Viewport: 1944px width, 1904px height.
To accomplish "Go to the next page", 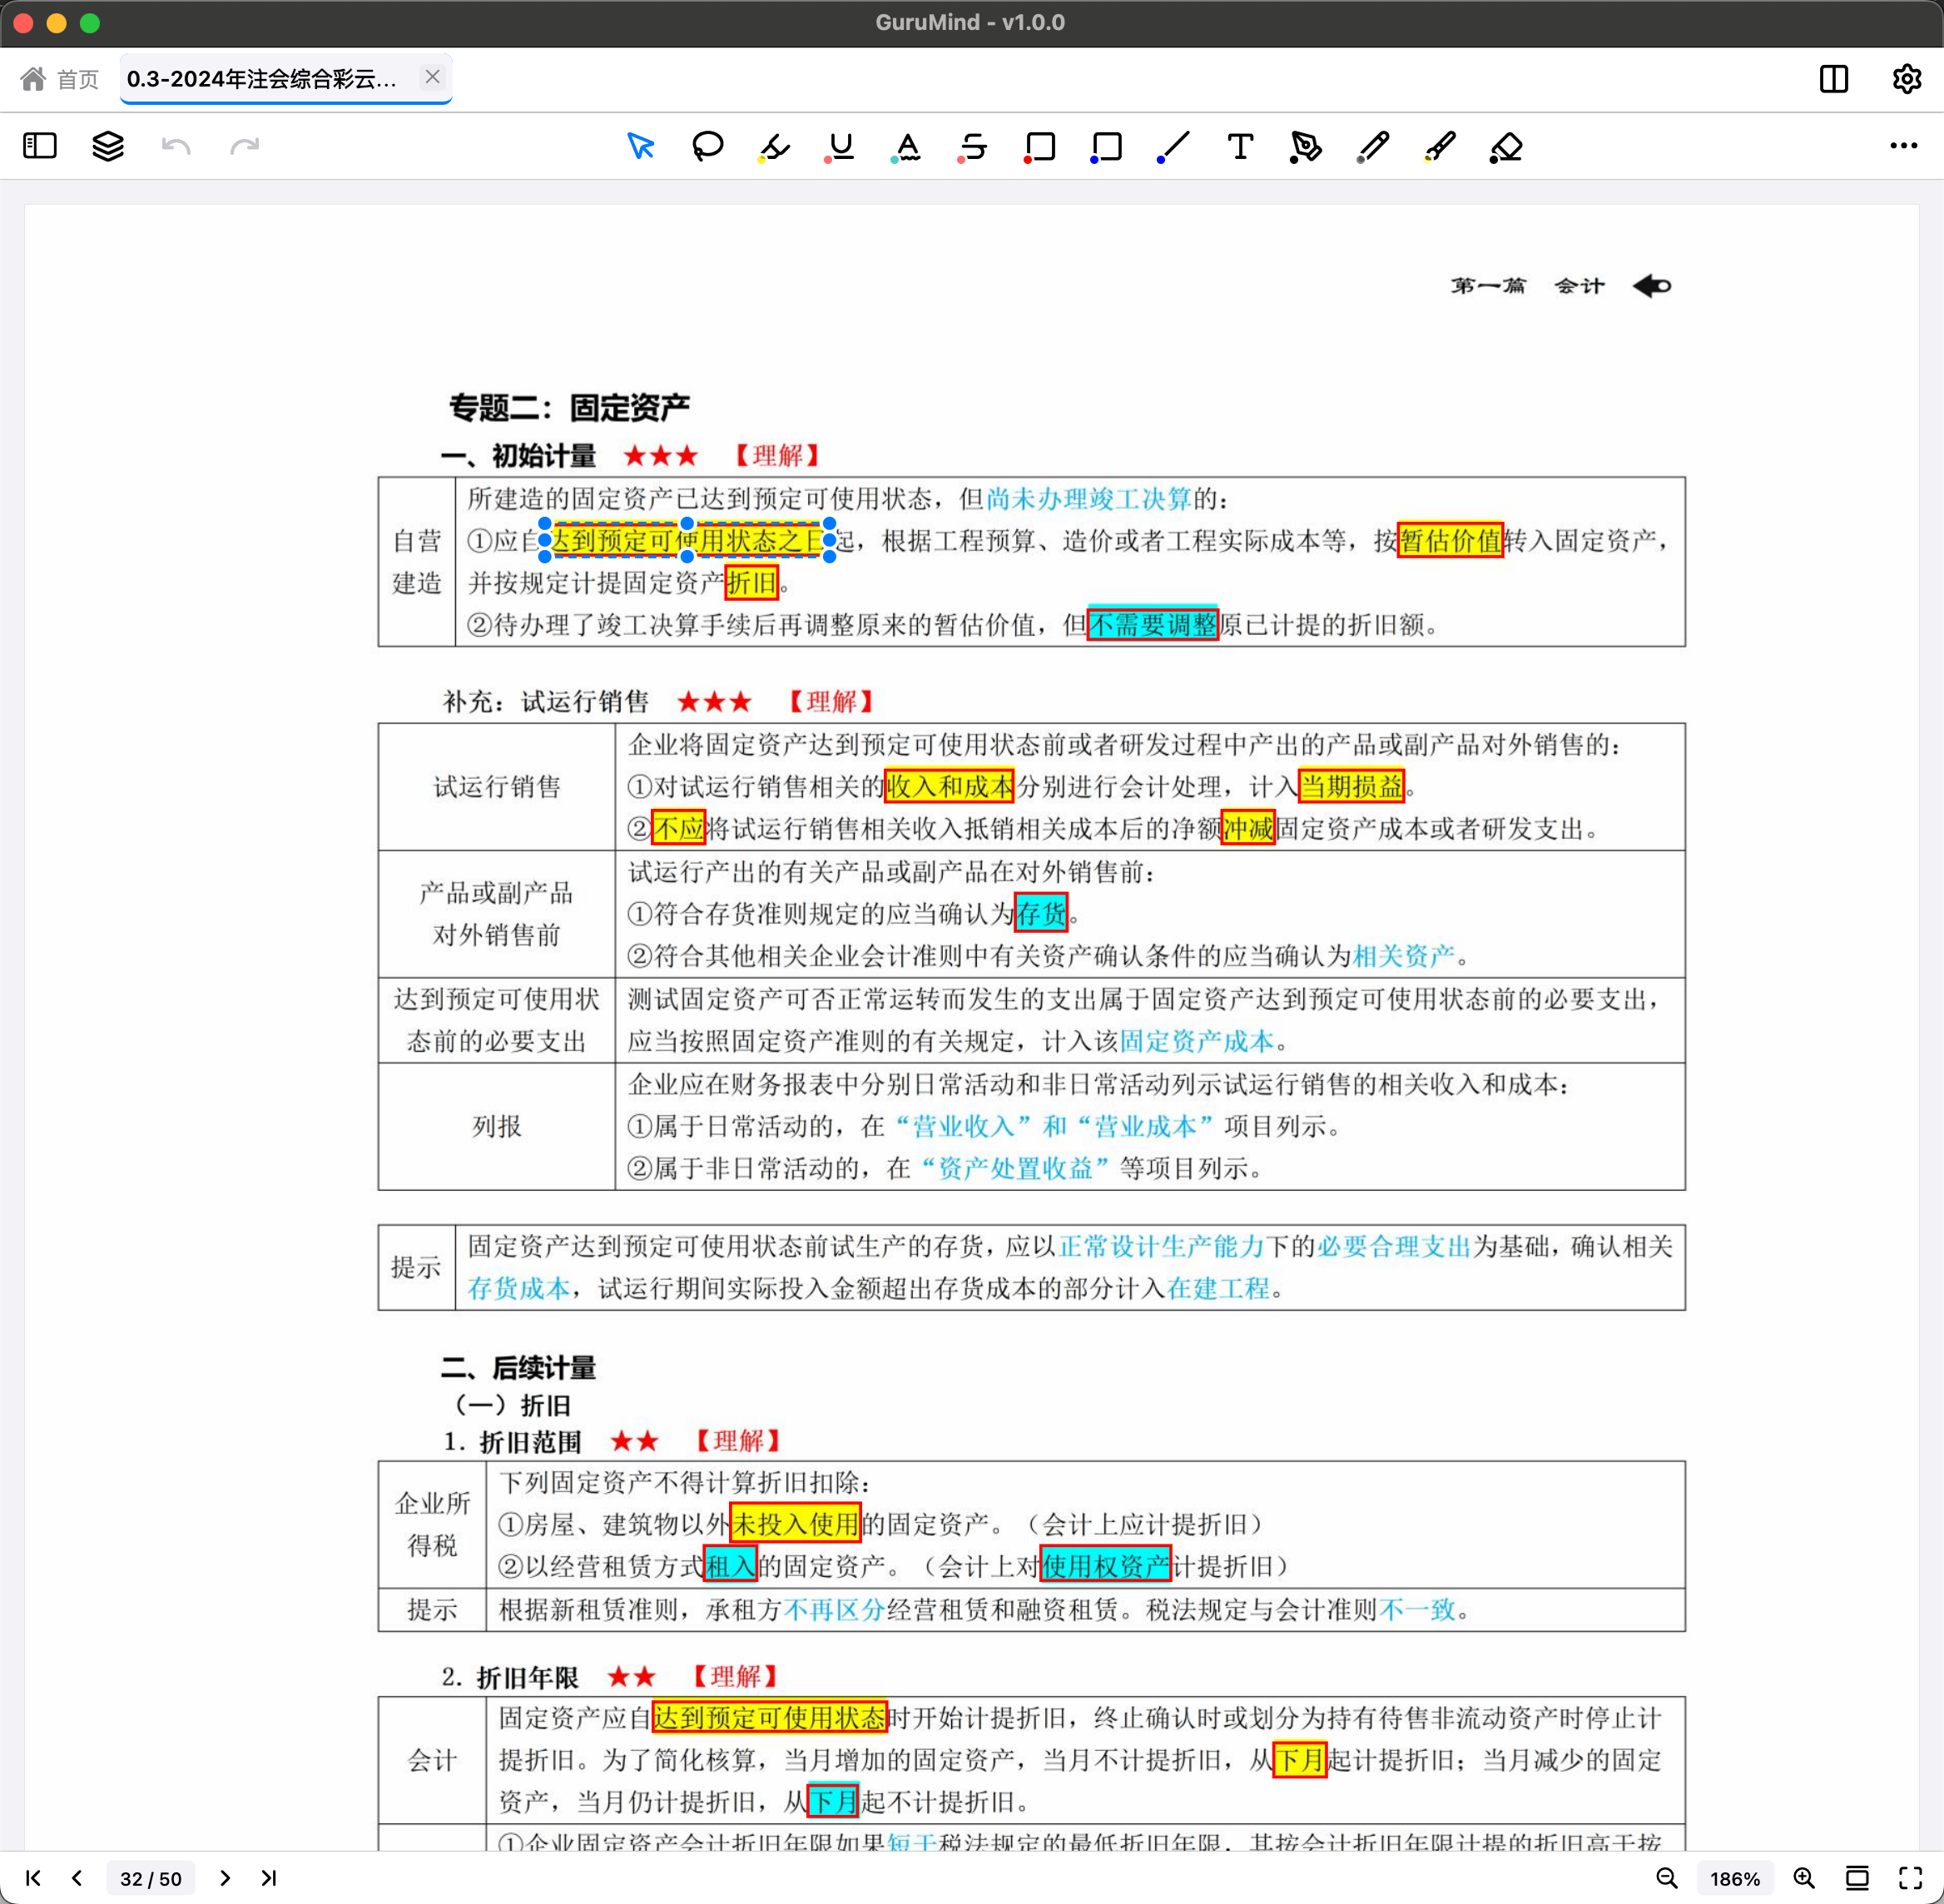I will (x=225, y=1878).
